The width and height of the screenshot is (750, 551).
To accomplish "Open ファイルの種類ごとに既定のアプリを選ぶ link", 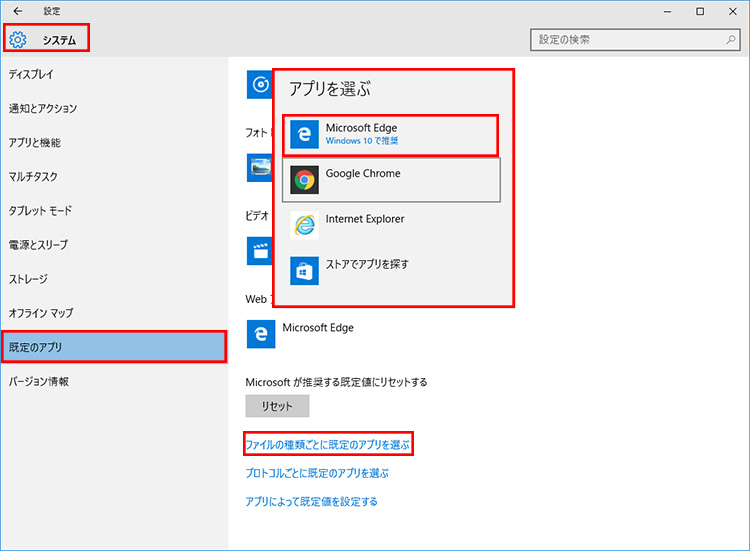I will coord(328,443).
